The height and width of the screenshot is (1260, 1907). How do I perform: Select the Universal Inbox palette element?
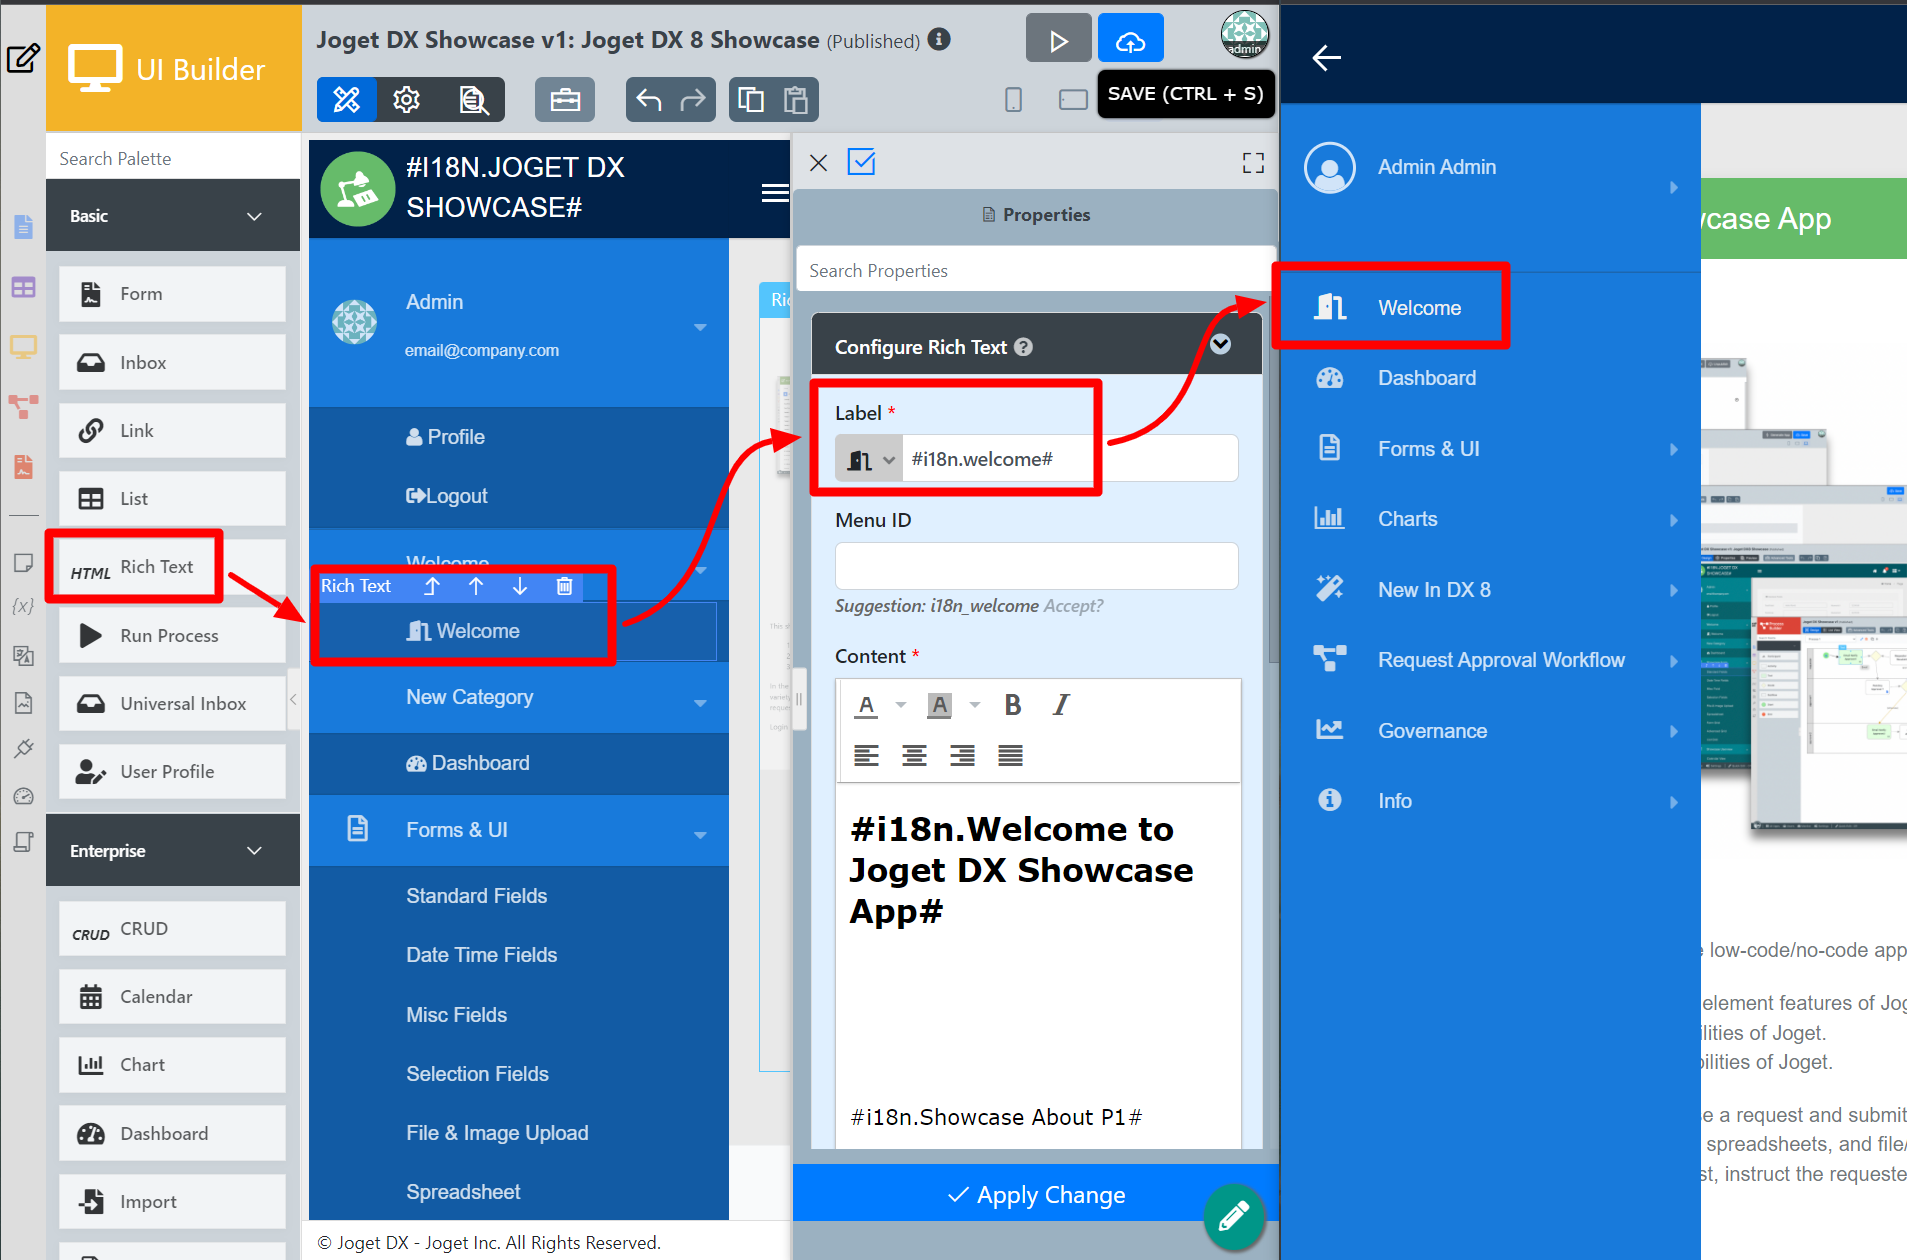pos(172,704)
